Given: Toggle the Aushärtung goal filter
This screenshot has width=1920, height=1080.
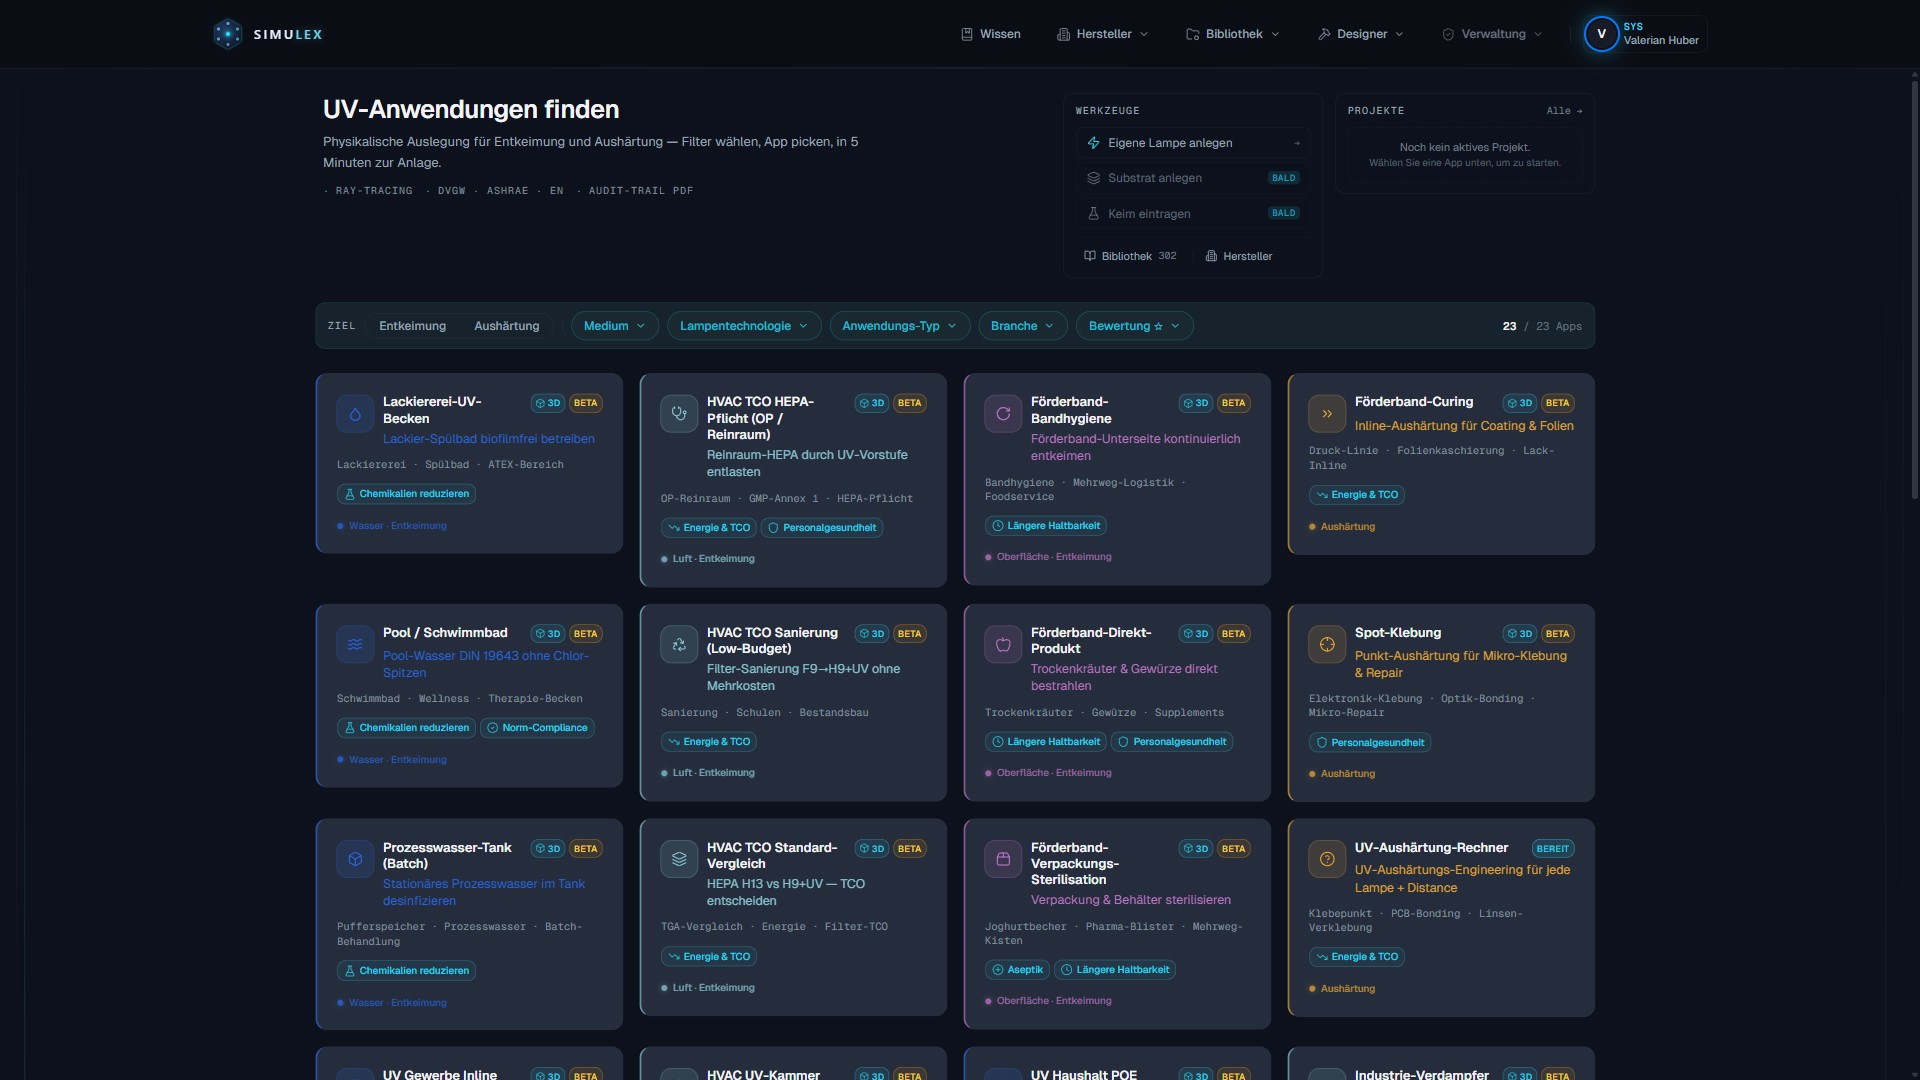Looking at the screenshot, I should 506,326.
